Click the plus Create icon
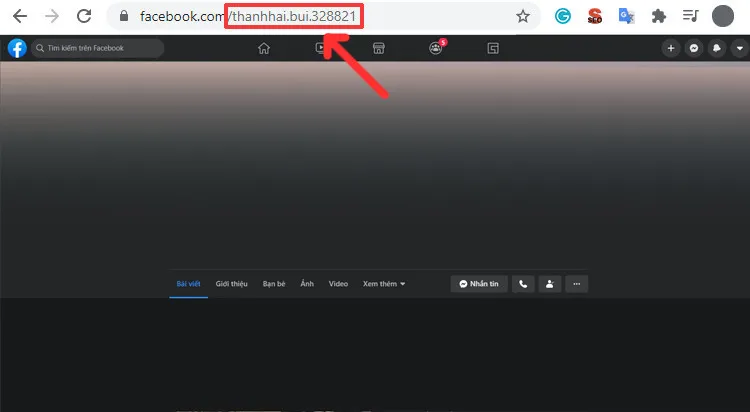The width and height of the screenshot is (750, 412). click(x=672, y=48)
